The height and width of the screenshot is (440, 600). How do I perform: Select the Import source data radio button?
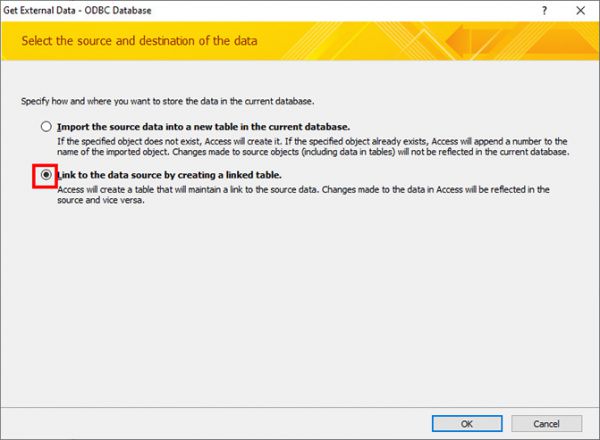point(45,127)
